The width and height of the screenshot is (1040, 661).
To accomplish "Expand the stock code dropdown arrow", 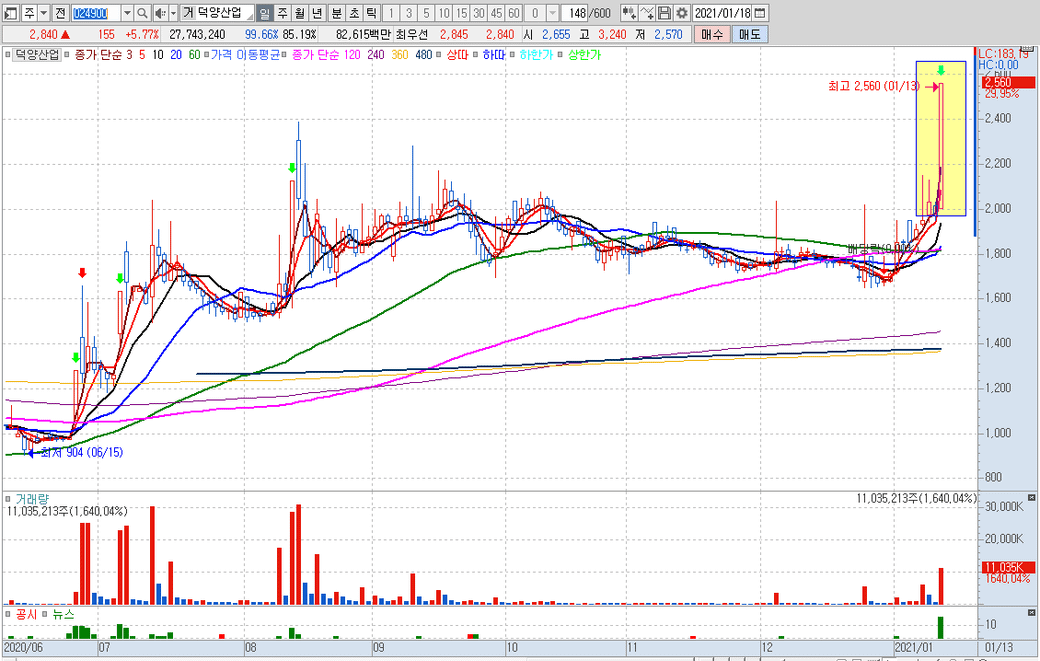I will click(x=126, y=13).
